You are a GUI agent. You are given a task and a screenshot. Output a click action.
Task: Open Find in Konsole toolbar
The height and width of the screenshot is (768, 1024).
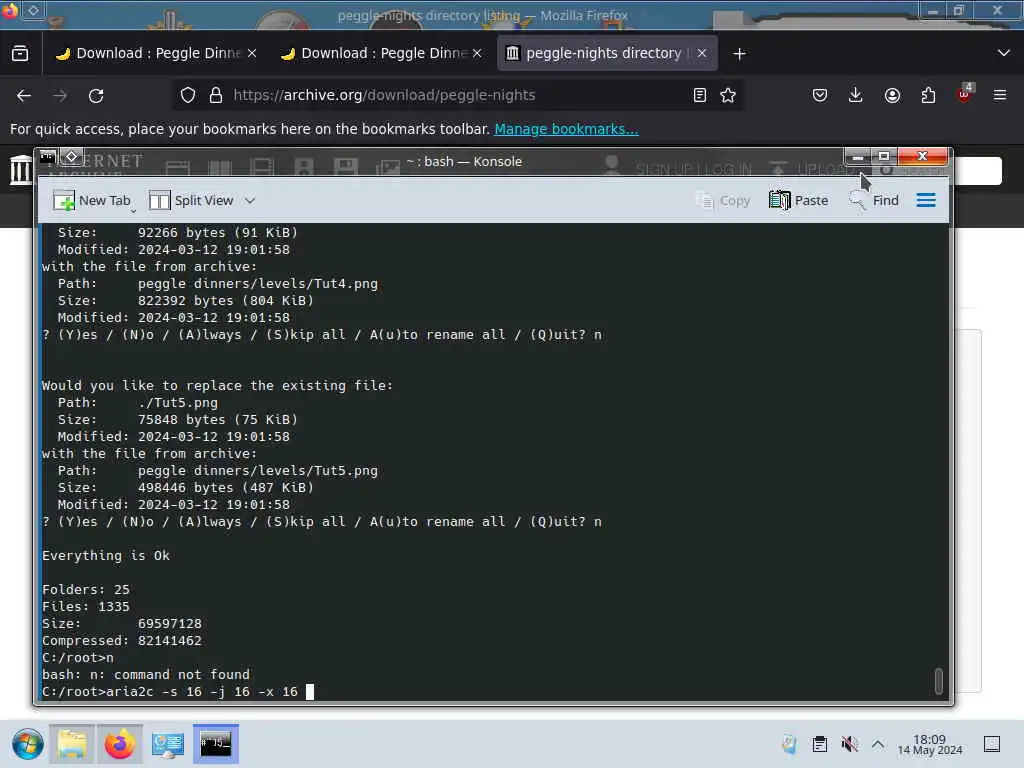pyautogui.click(x=873, y=200)
